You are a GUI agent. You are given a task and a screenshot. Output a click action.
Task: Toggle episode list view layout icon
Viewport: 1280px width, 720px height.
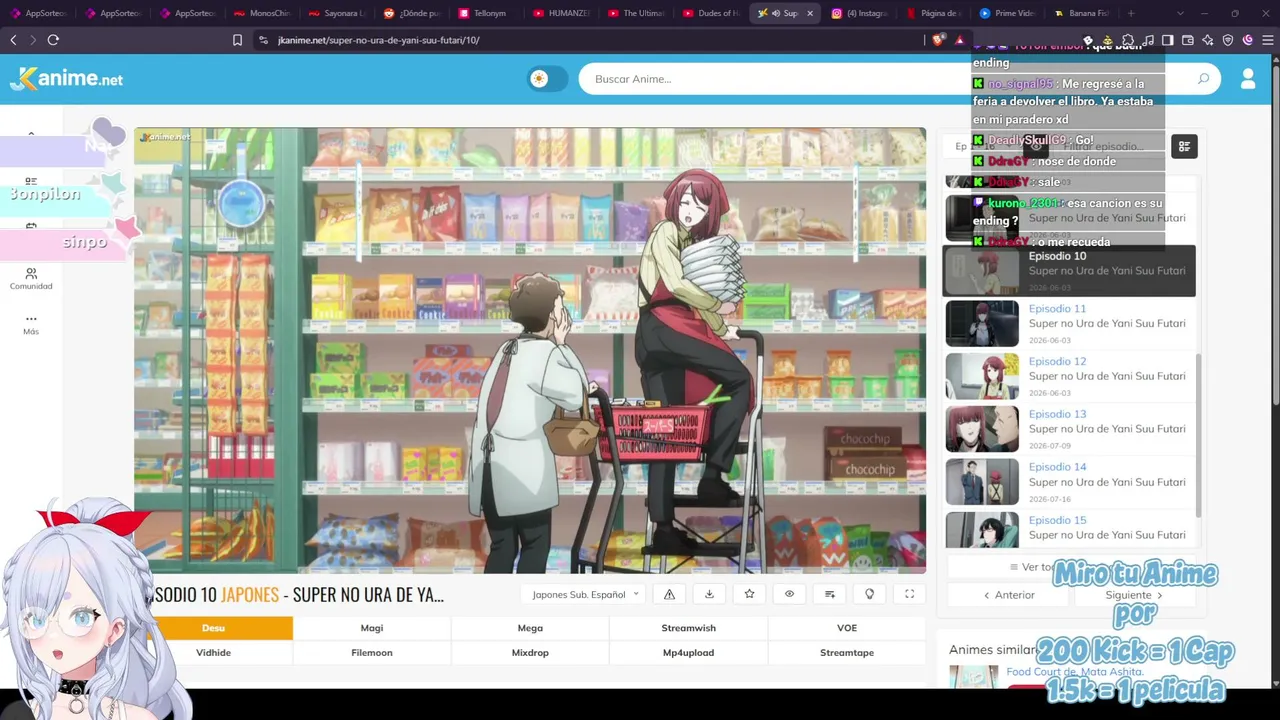pos(1184,147)
